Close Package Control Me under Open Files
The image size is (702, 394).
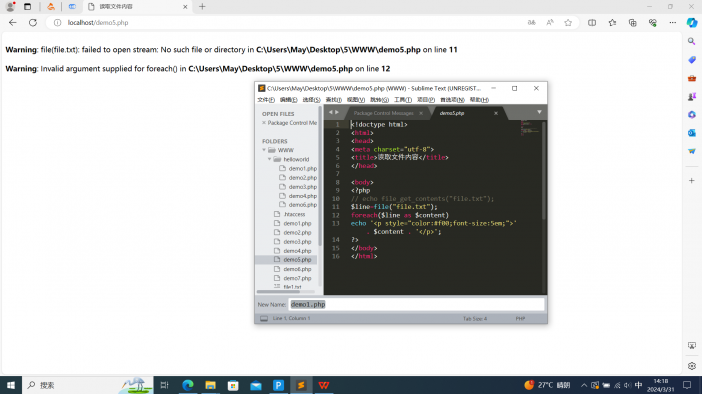tap(264, 123)
